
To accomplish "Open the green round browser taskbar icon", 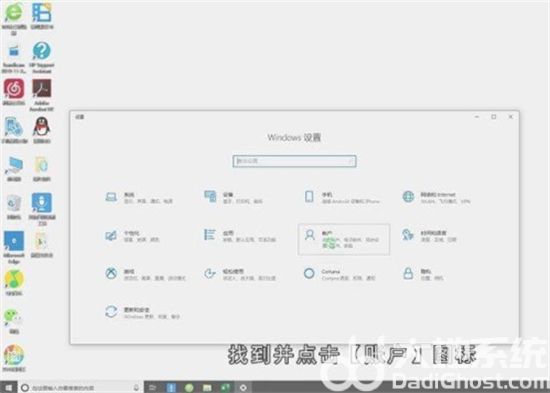I will coord(189,387).
